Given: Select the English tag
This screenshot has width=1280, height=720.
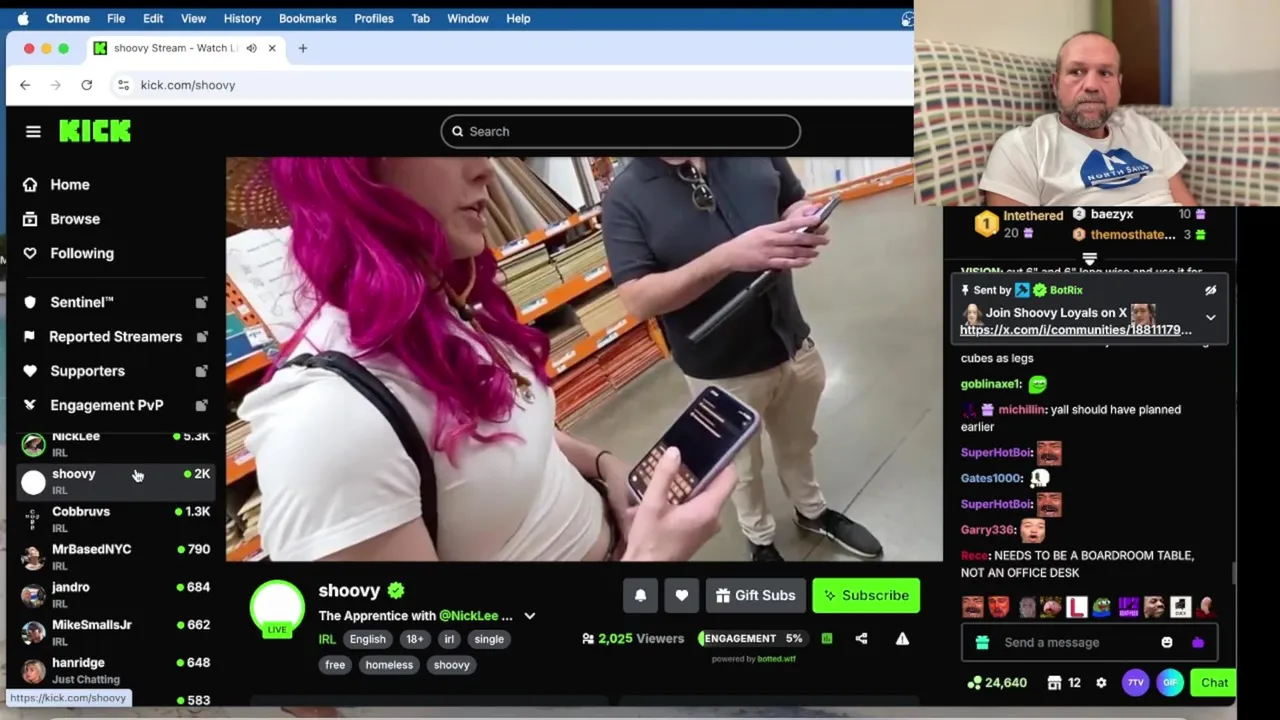Looking at the screenshot, I should pyautogui.click(x=368, y=639).
